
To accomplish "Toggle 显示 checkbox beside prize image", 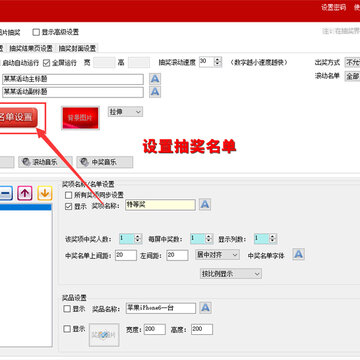I will [67, 329].
